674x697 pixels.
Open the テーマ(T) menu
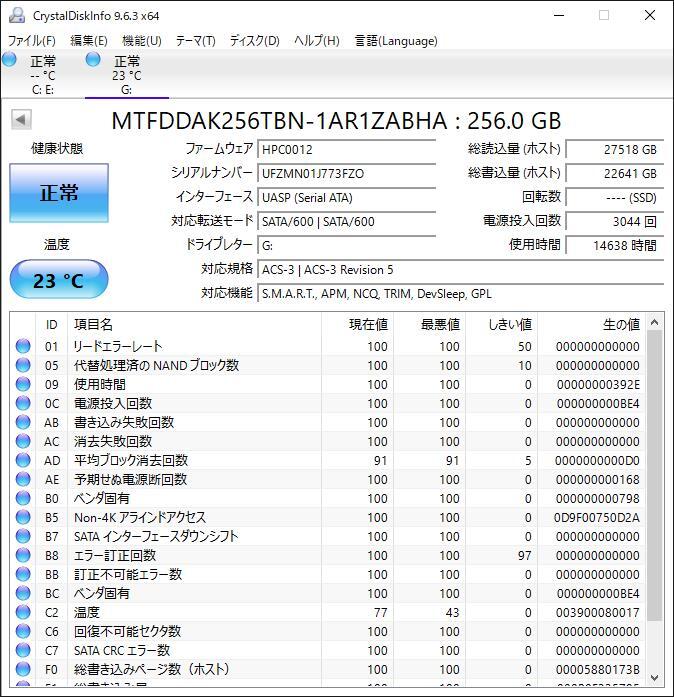196,41
